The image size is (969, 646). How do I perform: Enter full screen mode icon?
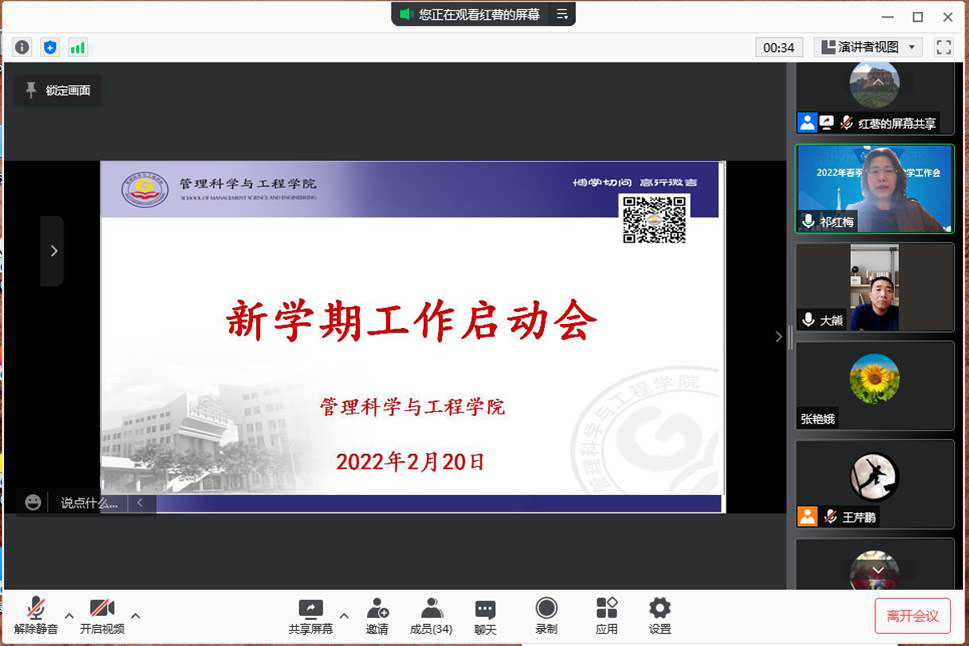point(943,47)
